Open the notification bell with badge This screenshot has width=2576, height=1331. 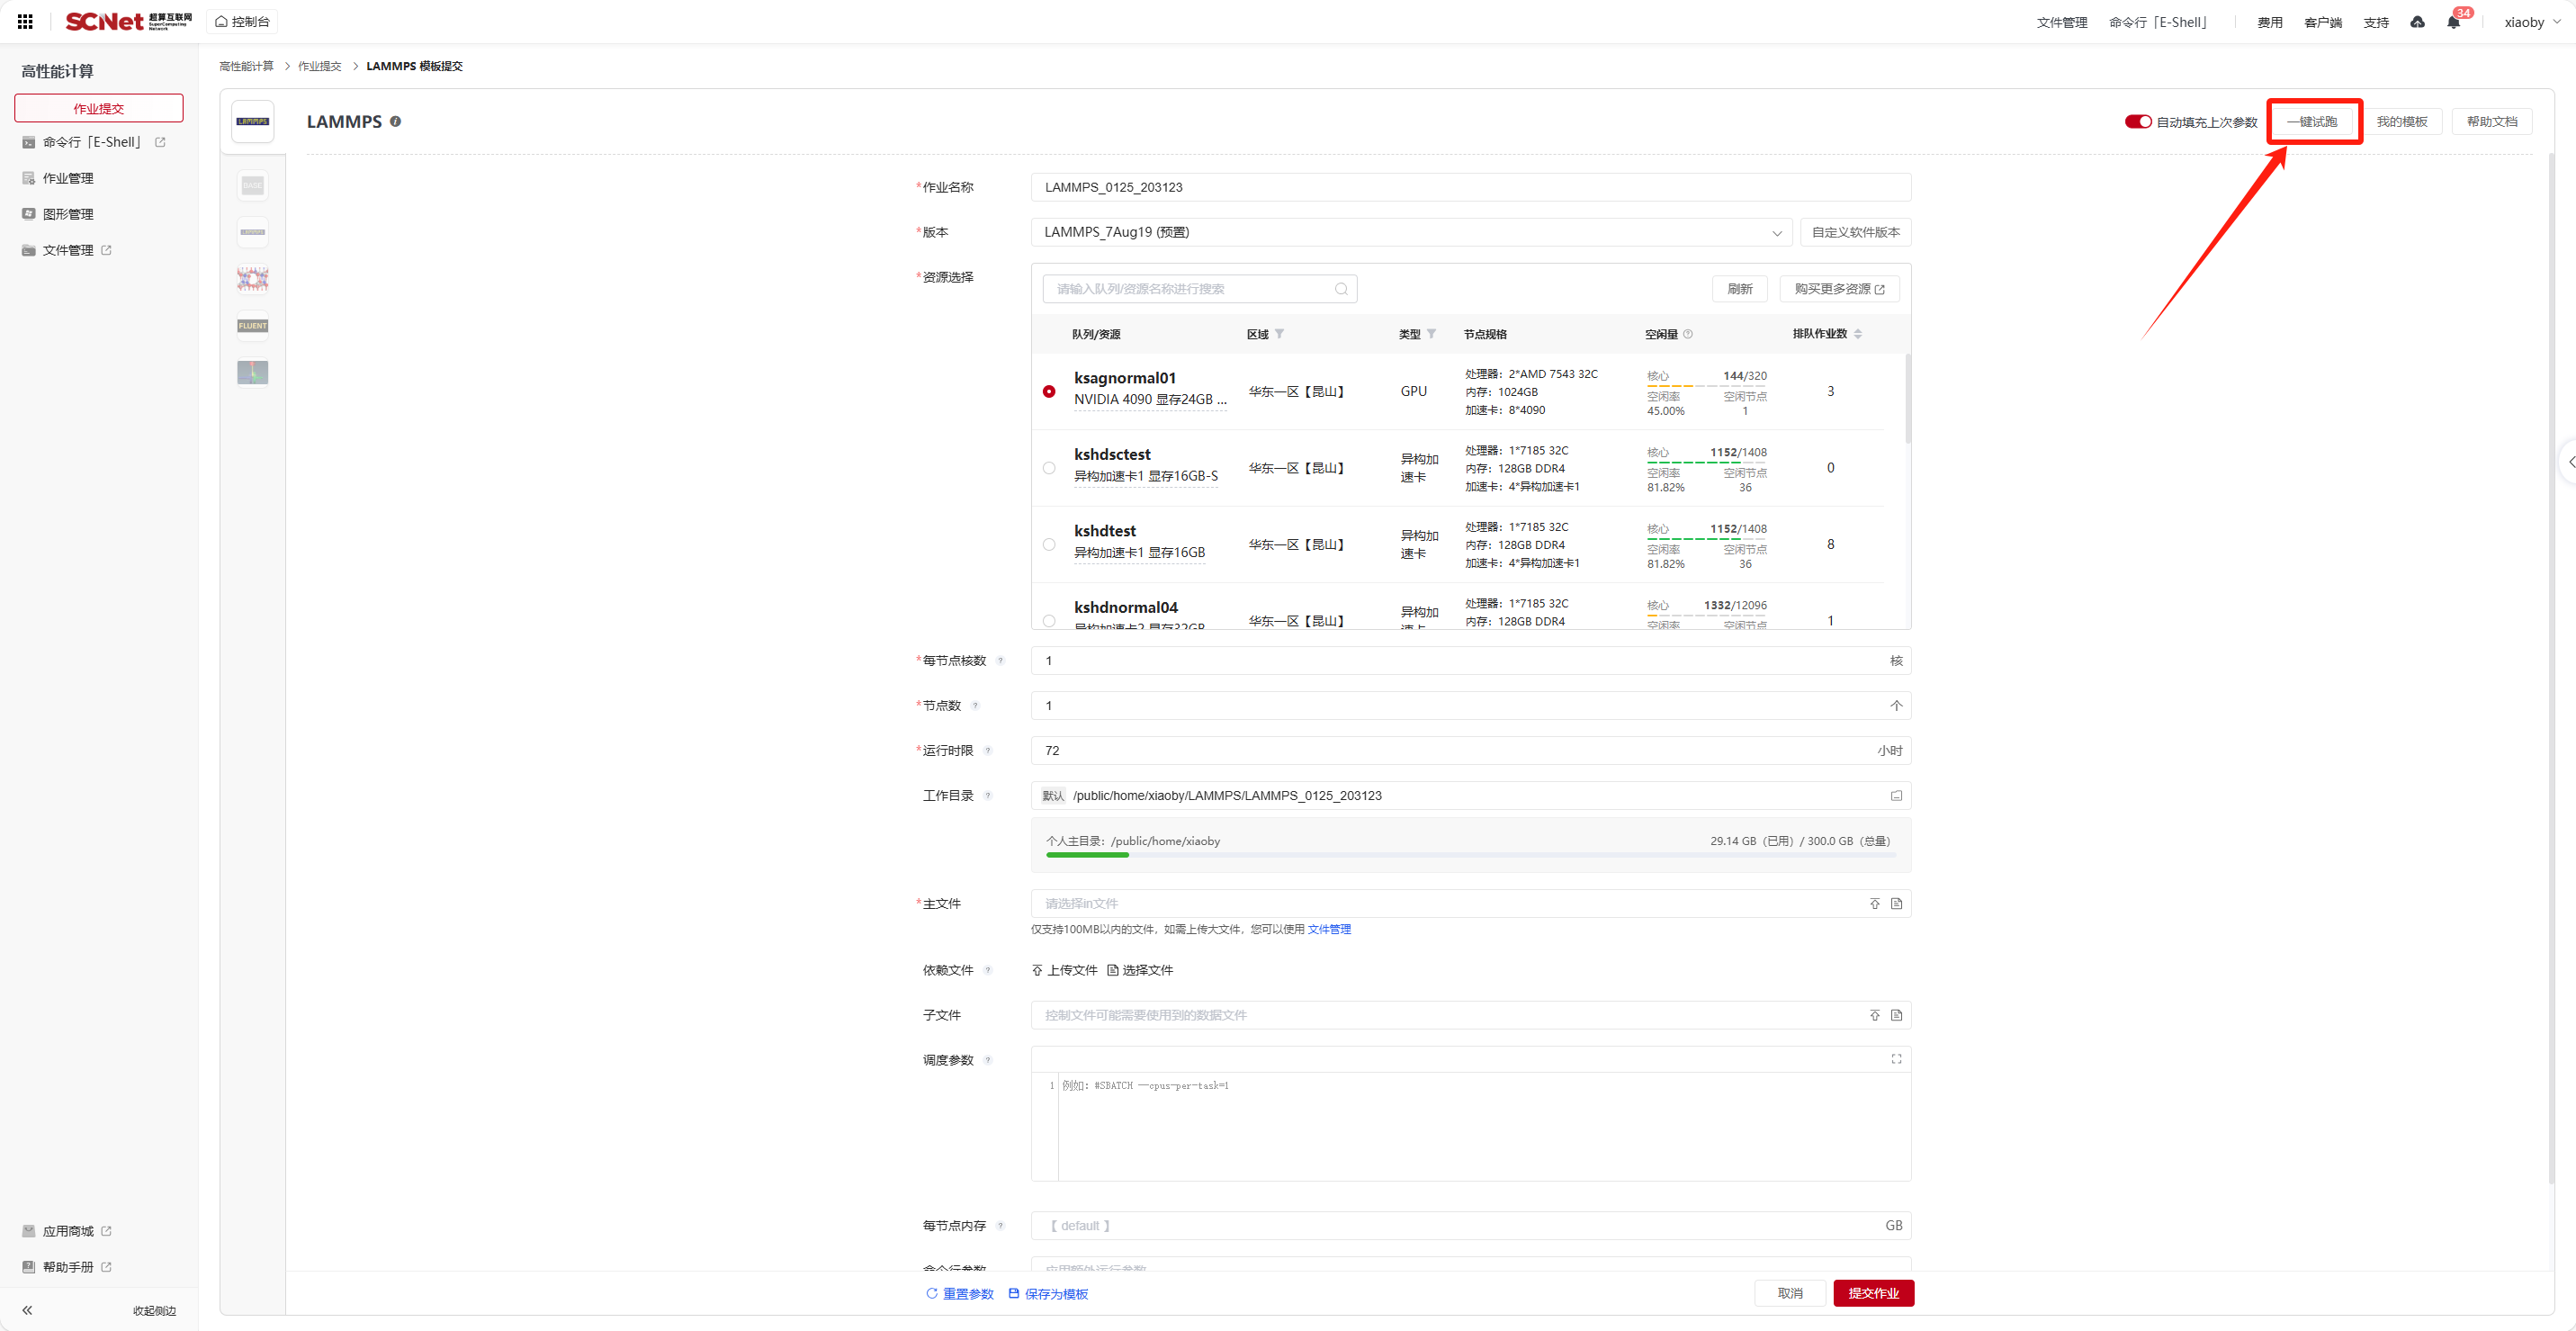click(x=2453, y=22)
